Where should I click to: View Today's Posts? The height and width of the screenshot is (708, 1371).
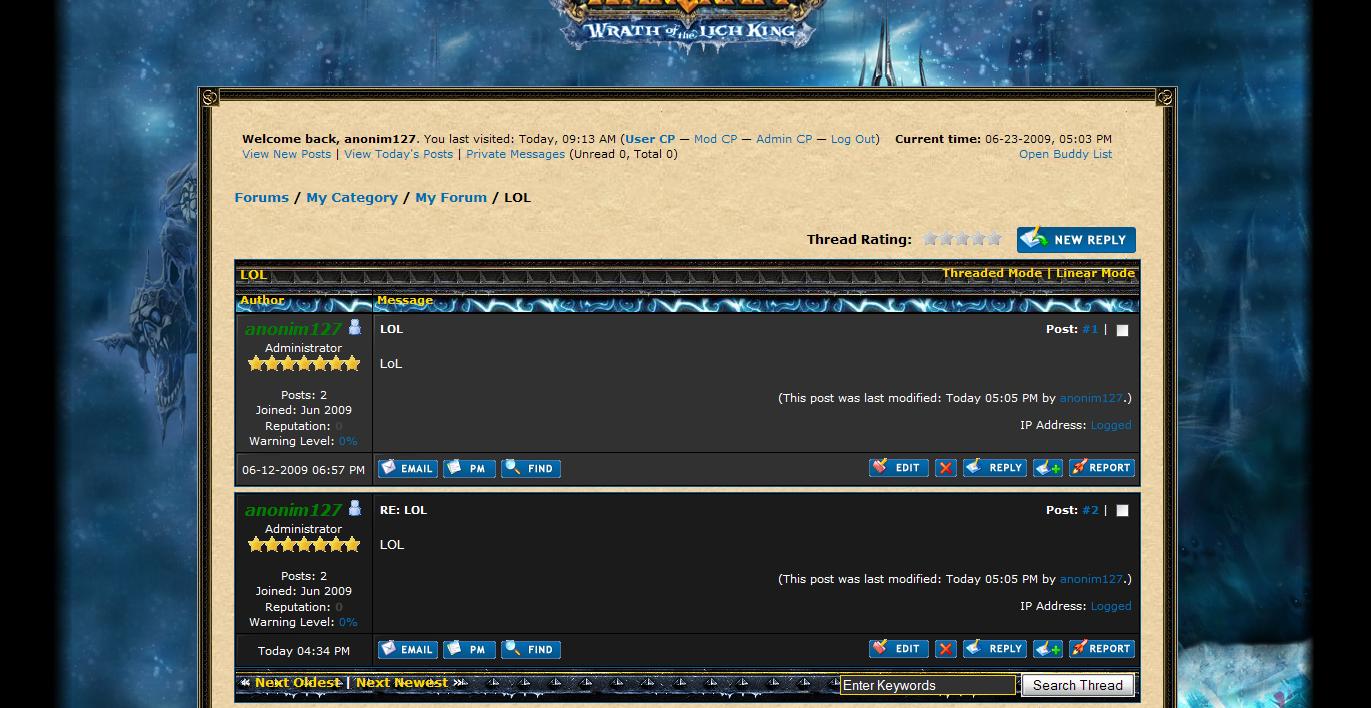click(398, 154)
